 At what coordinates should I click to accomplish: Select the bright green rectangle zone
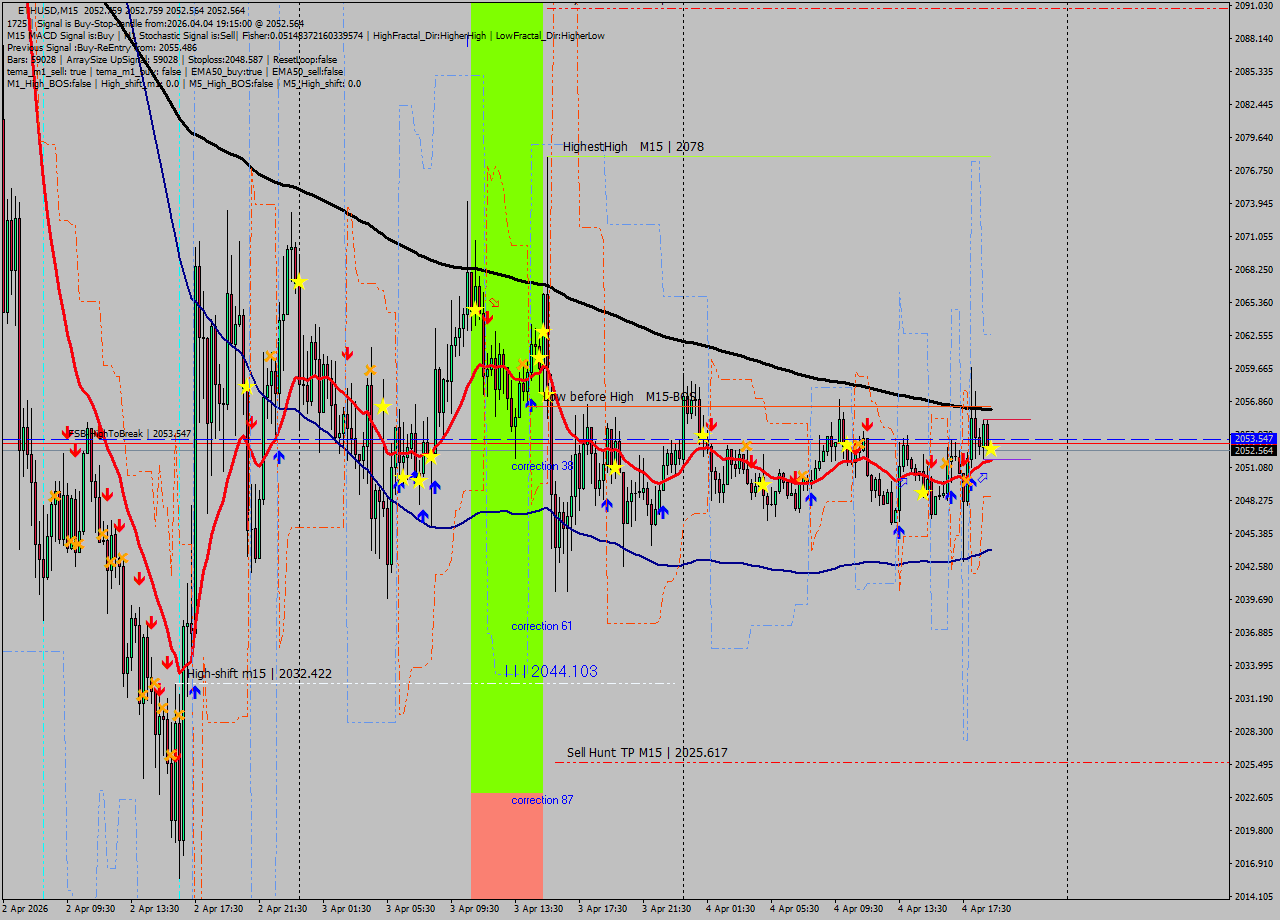click(507, 200)
